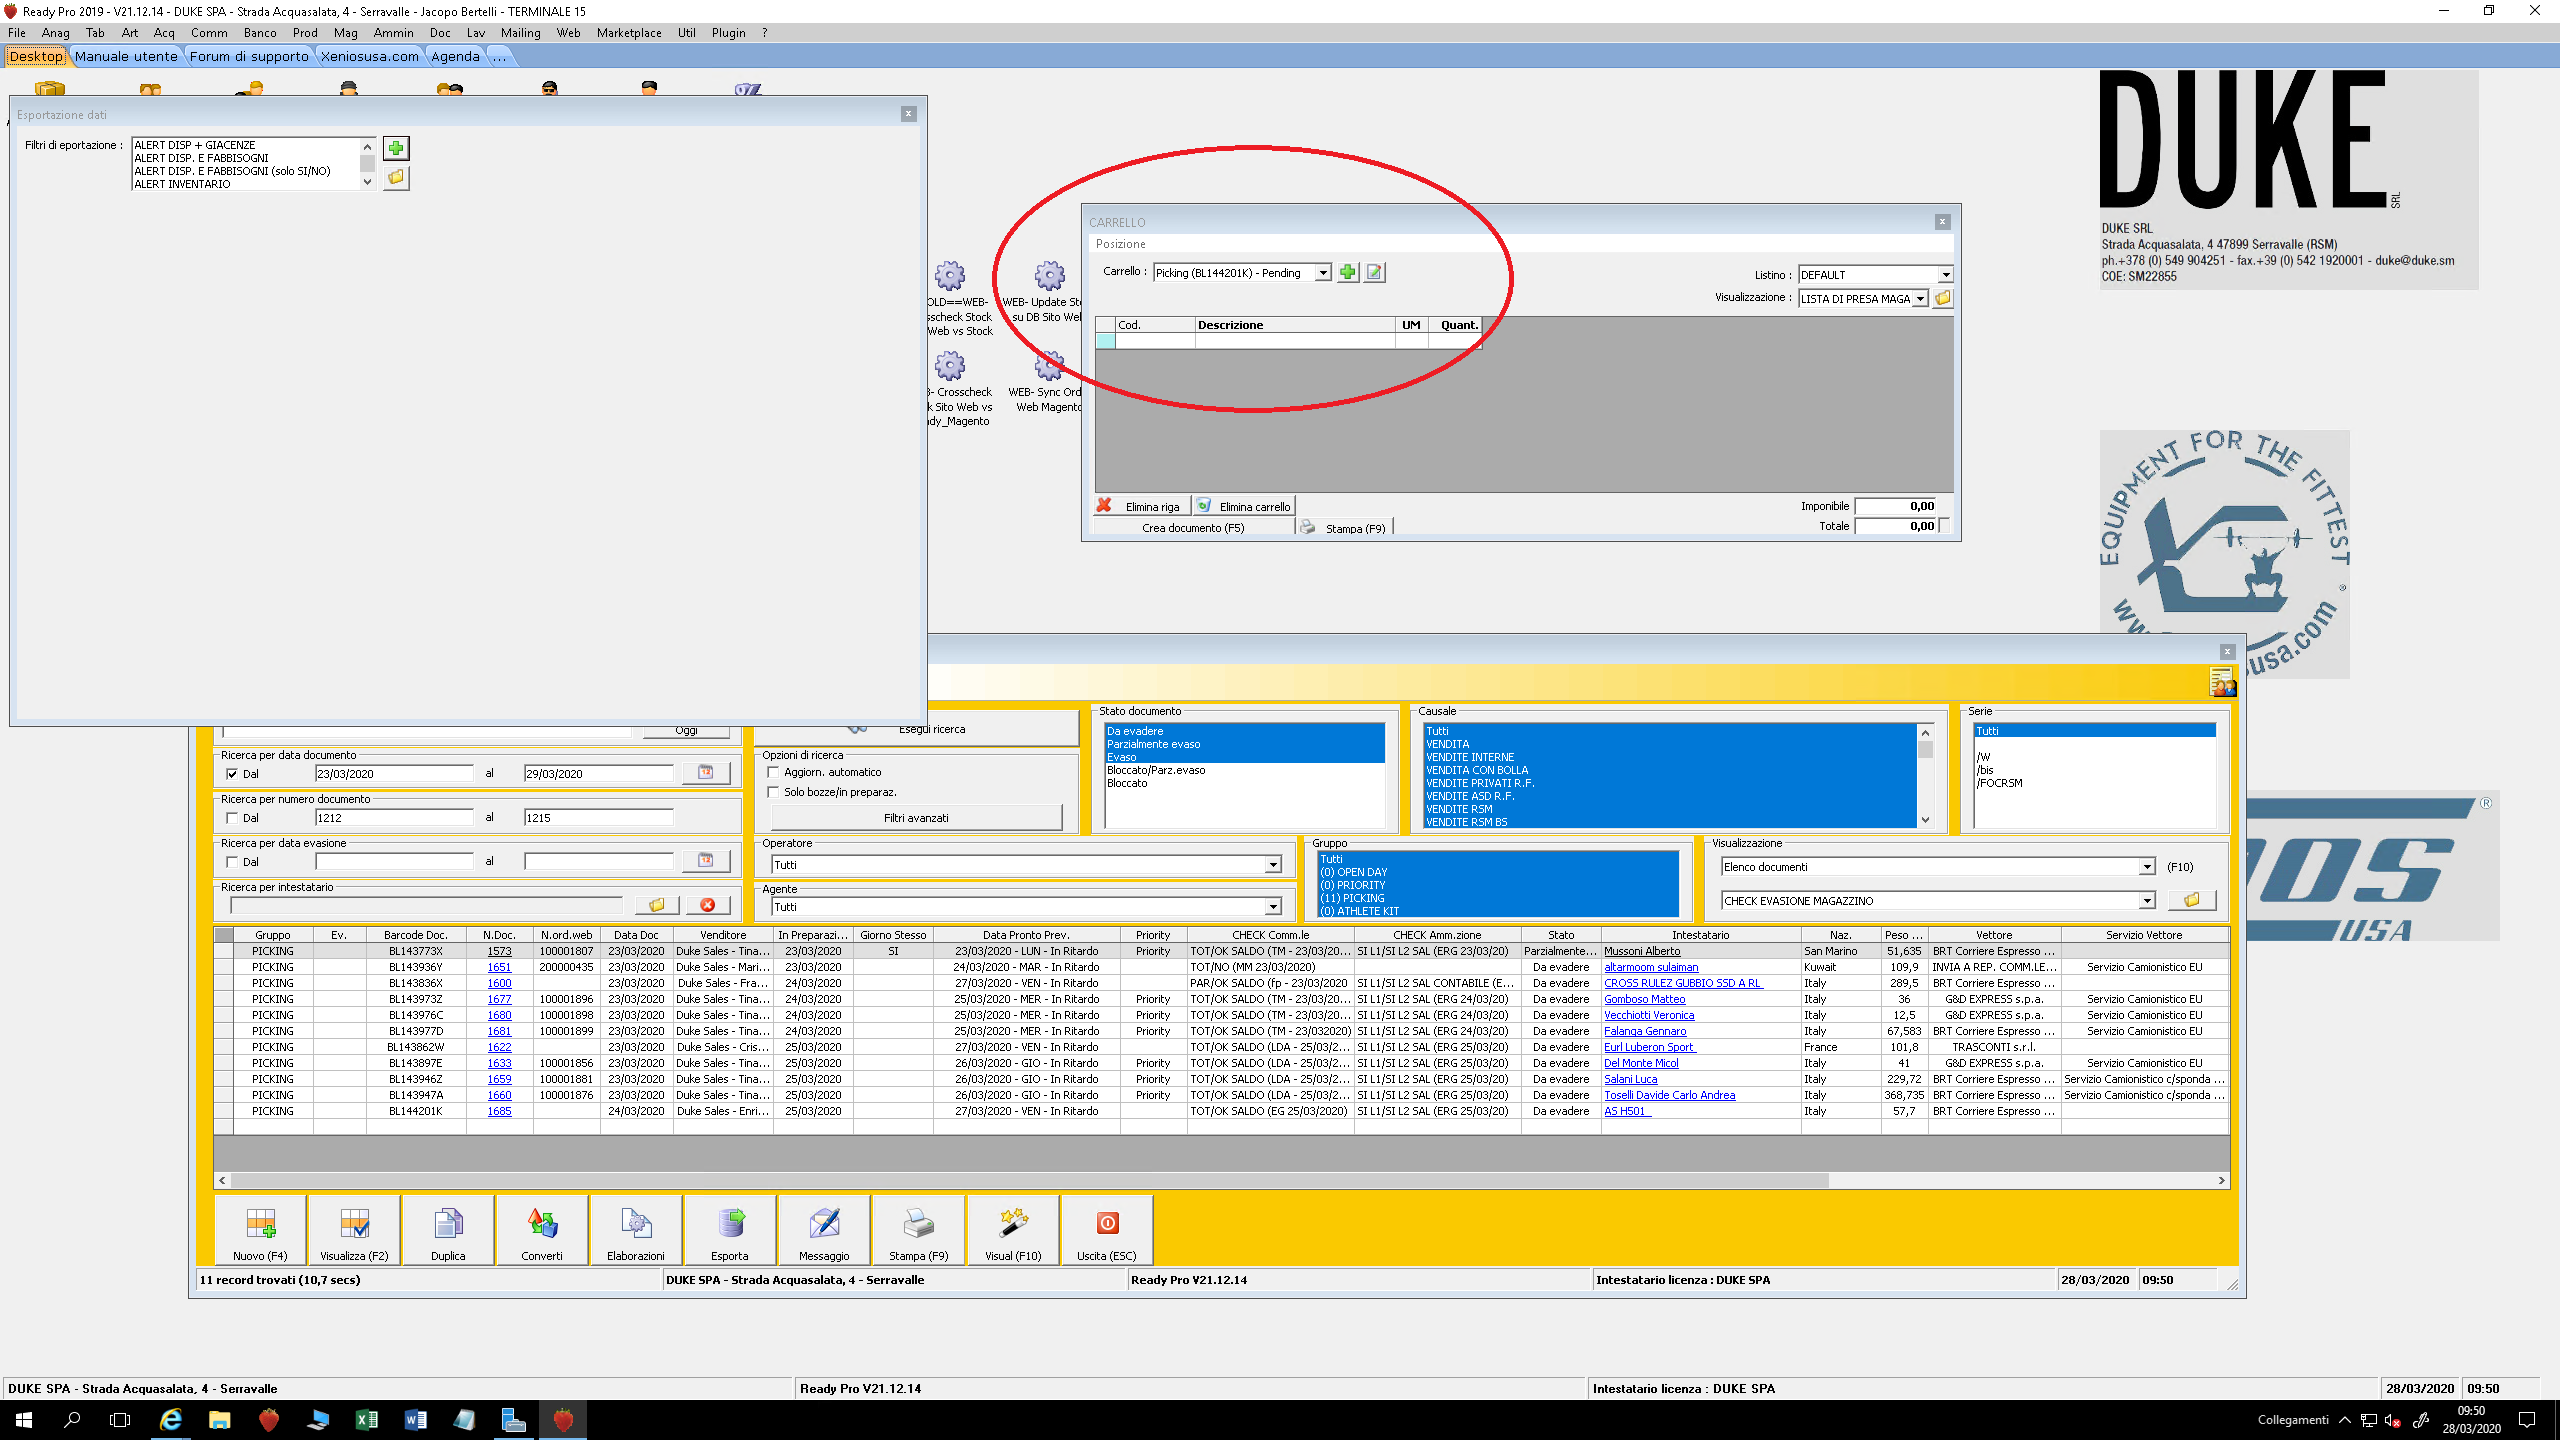Click Crea documento (F5) button

click(x=1193, y=528)
